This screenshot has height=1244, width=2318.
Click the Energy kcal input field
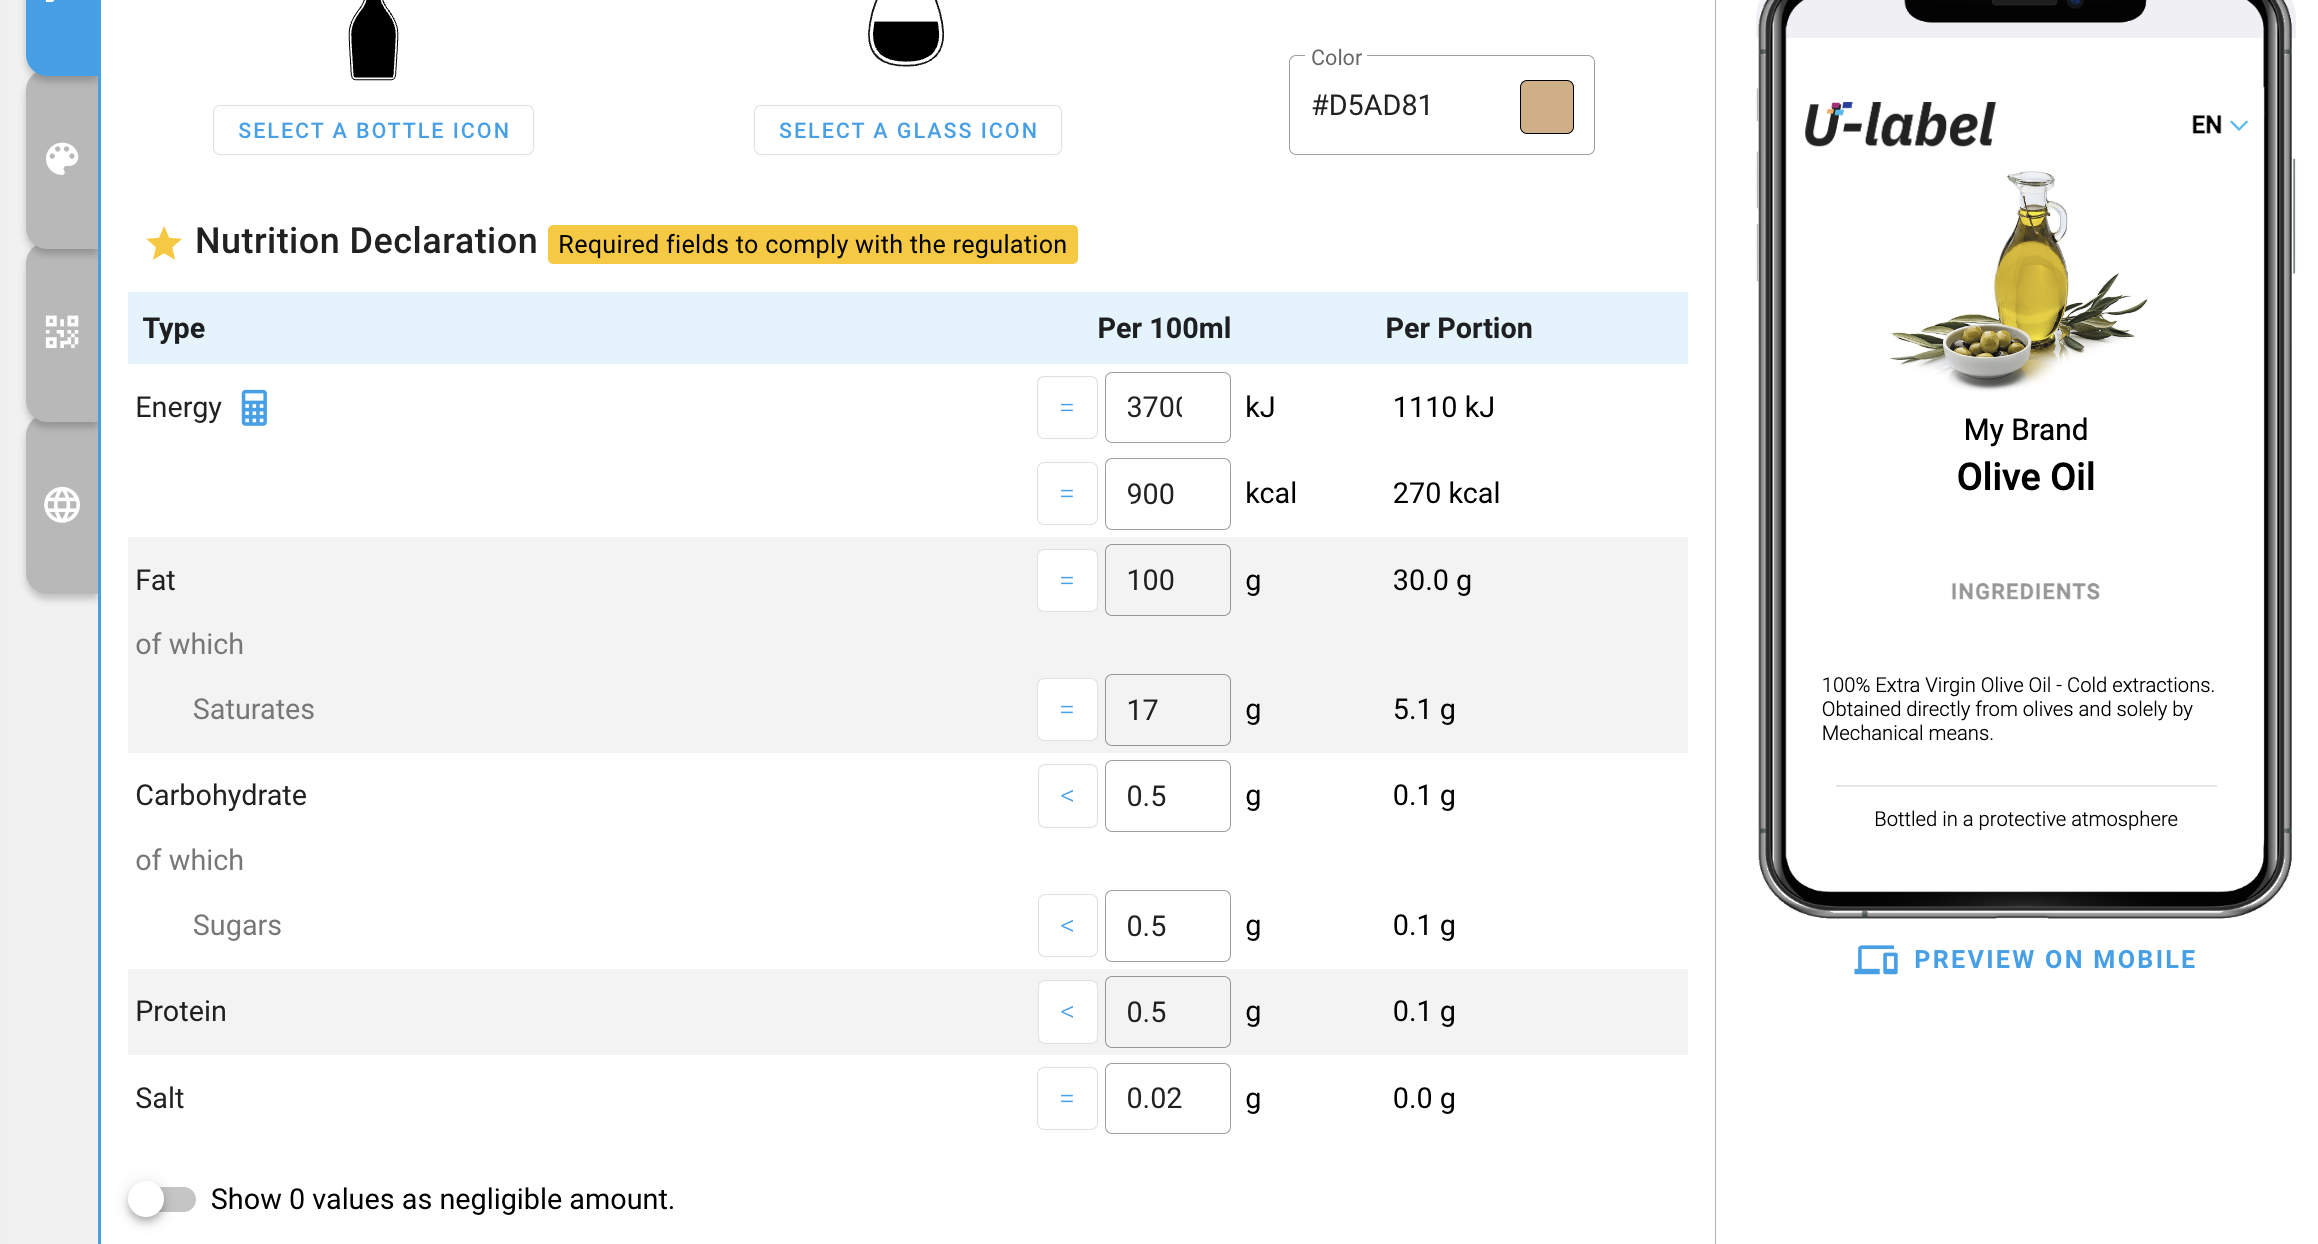pyautogui.click(x=1167, y=494)
